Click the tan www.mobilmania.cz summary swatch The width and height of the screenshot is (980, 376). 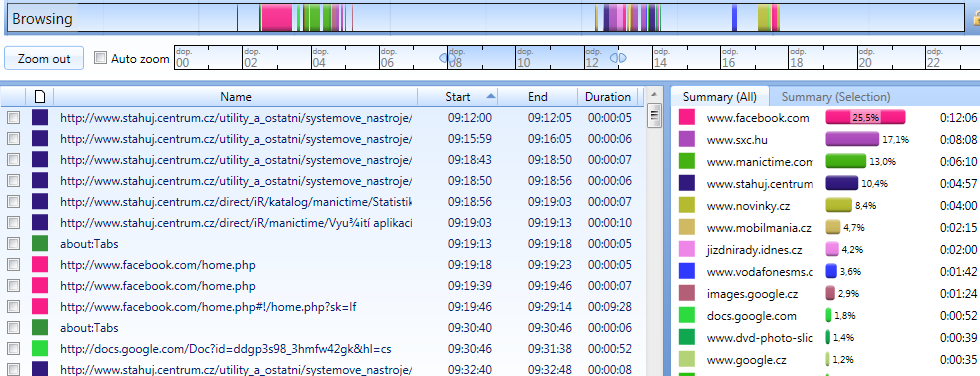coord(687,227)
